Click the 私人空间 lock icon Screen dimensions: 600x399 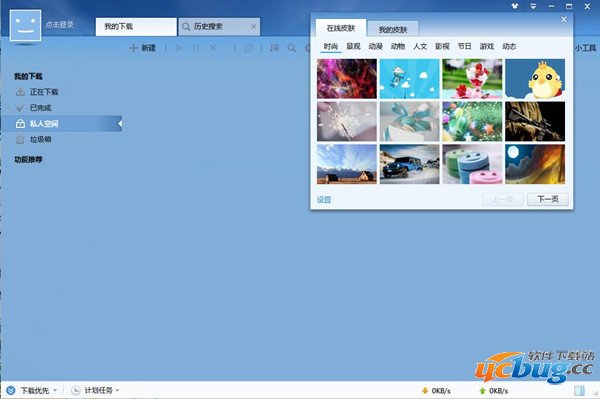click(20, 124)
